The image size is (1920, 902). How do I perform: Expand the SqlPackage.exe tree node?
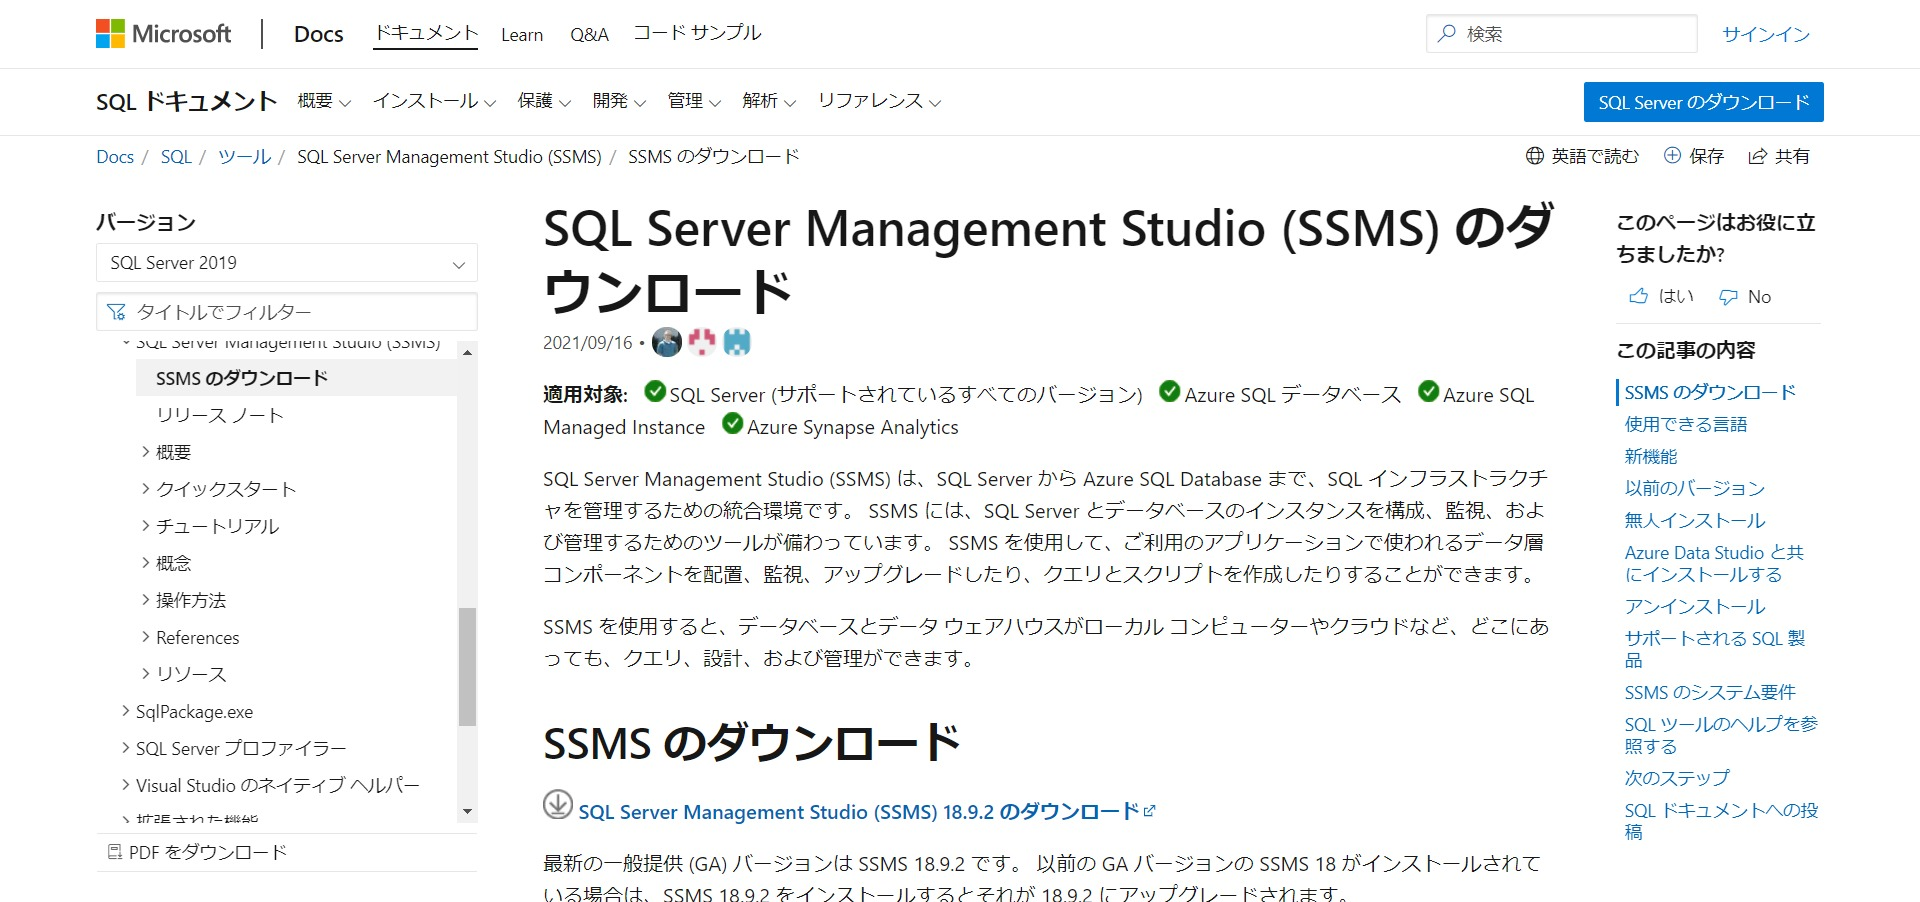(x=126, y=710)
